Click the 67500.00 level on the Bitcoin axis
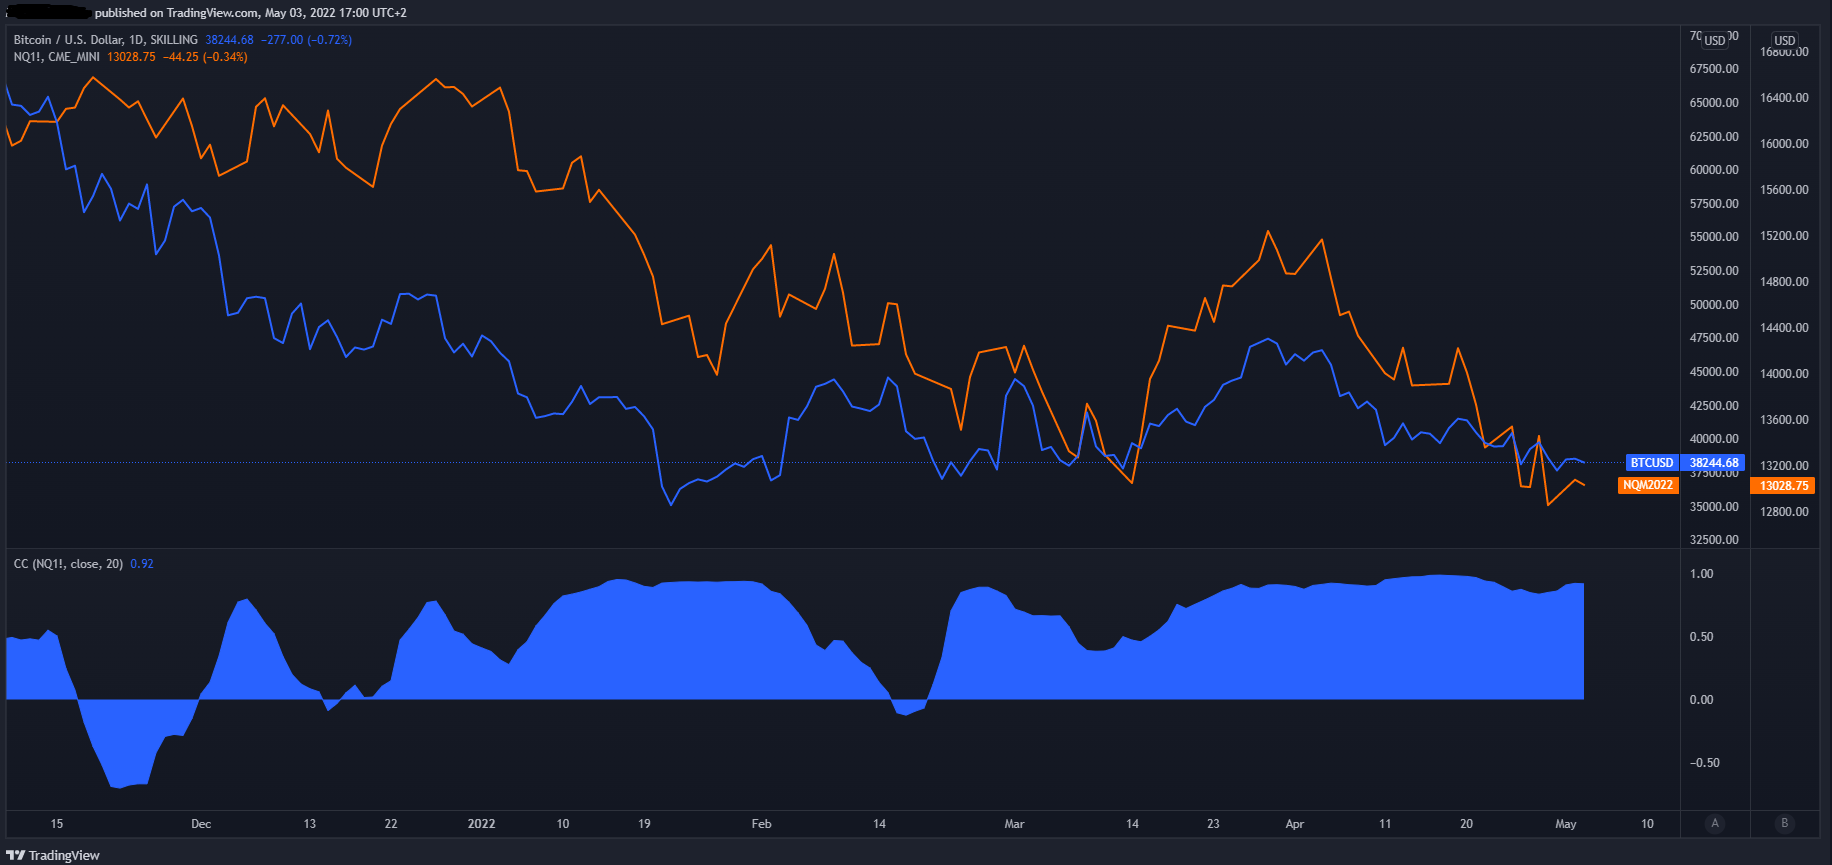This screenshot has height=865, width=1832. tap(1714, 69)
